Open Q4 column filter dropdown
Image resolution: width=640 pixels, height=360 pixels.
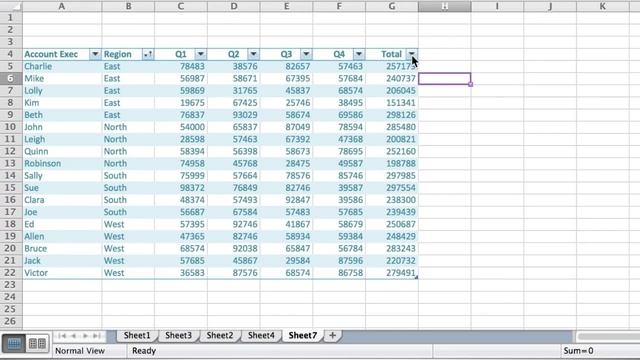(x=359, y=54)
